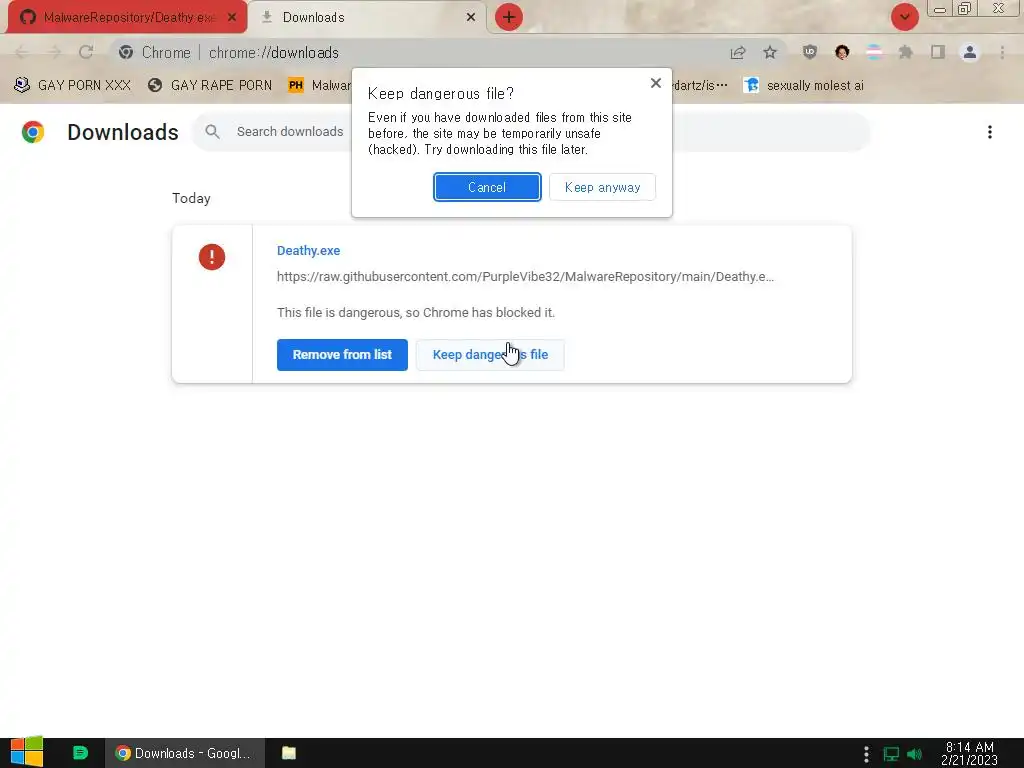1024x768 pixels.
Task: Switch to the MalwareRepository/Deathy.exe GitHub tab
Action: click(x=127, y=17)
